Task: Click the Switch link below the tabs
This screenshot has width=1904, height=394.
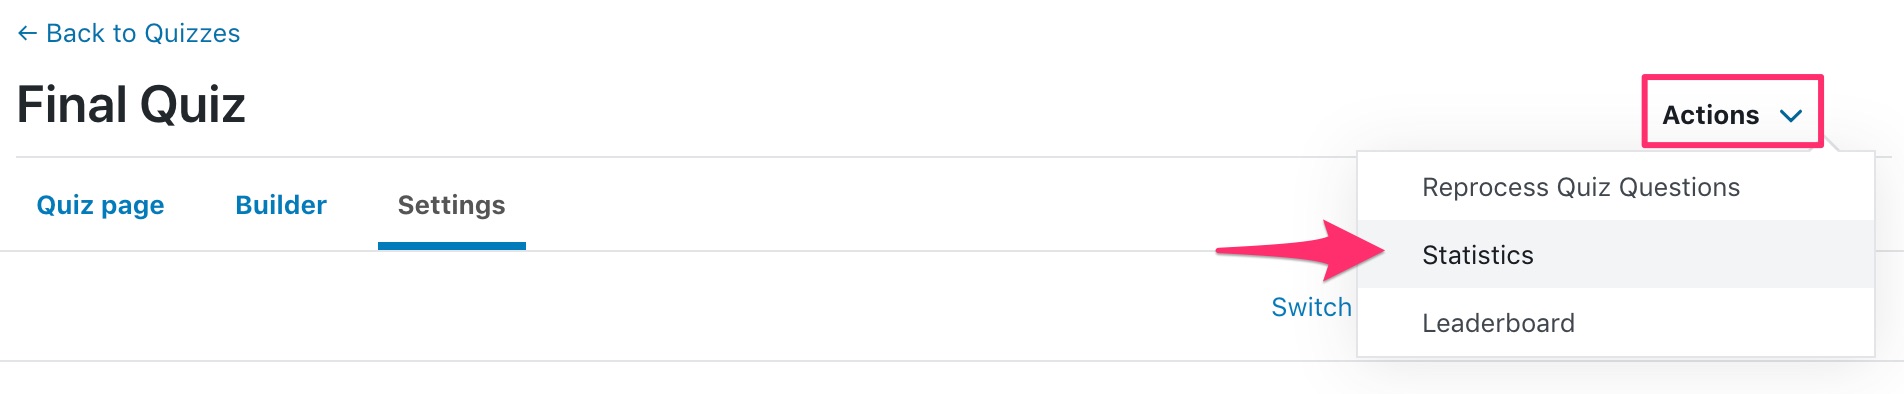Action: [x=1311, y=307]
